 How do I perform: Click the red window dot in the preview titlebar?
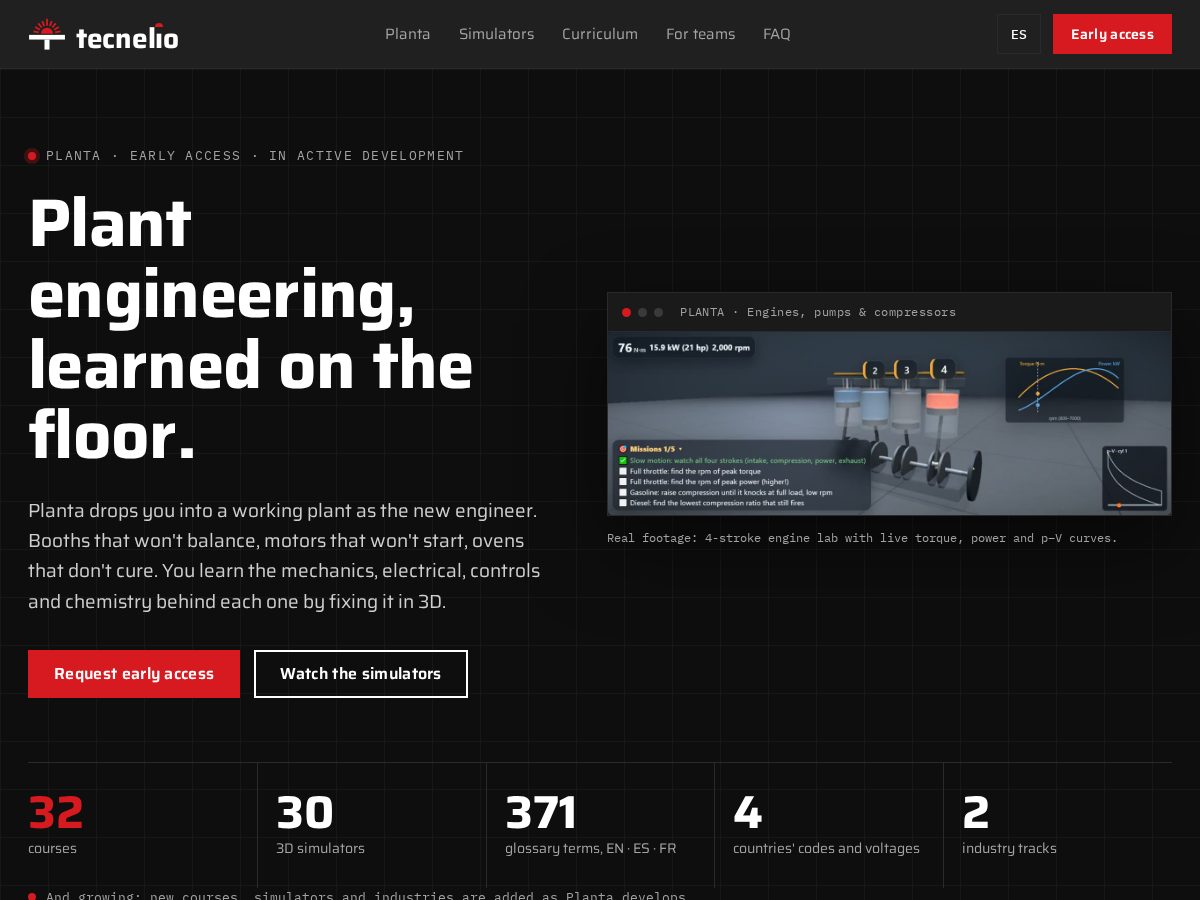(626, 312)
